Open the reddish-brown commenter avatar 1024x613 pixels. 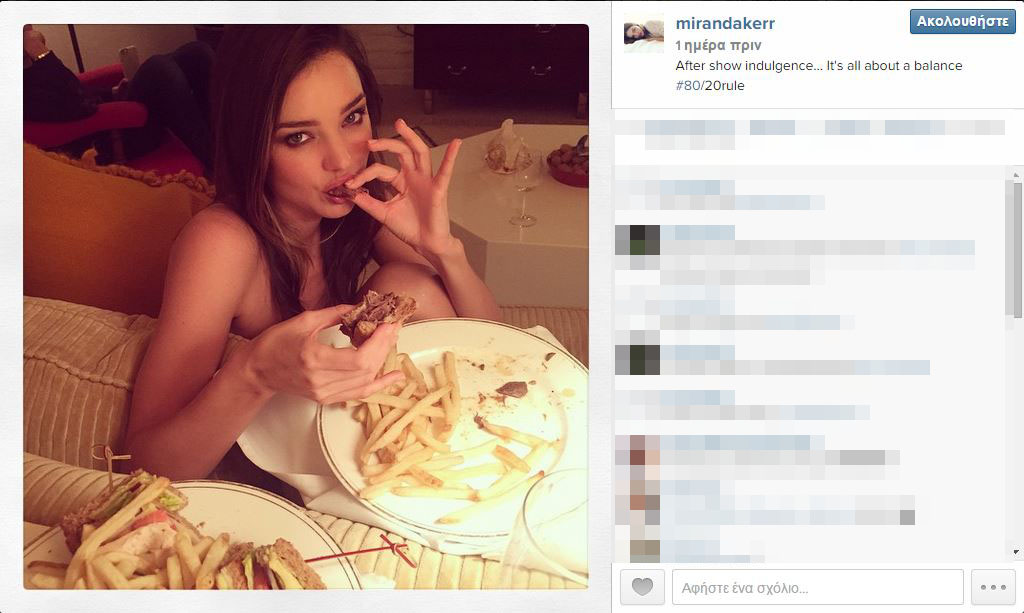point(637,450)
